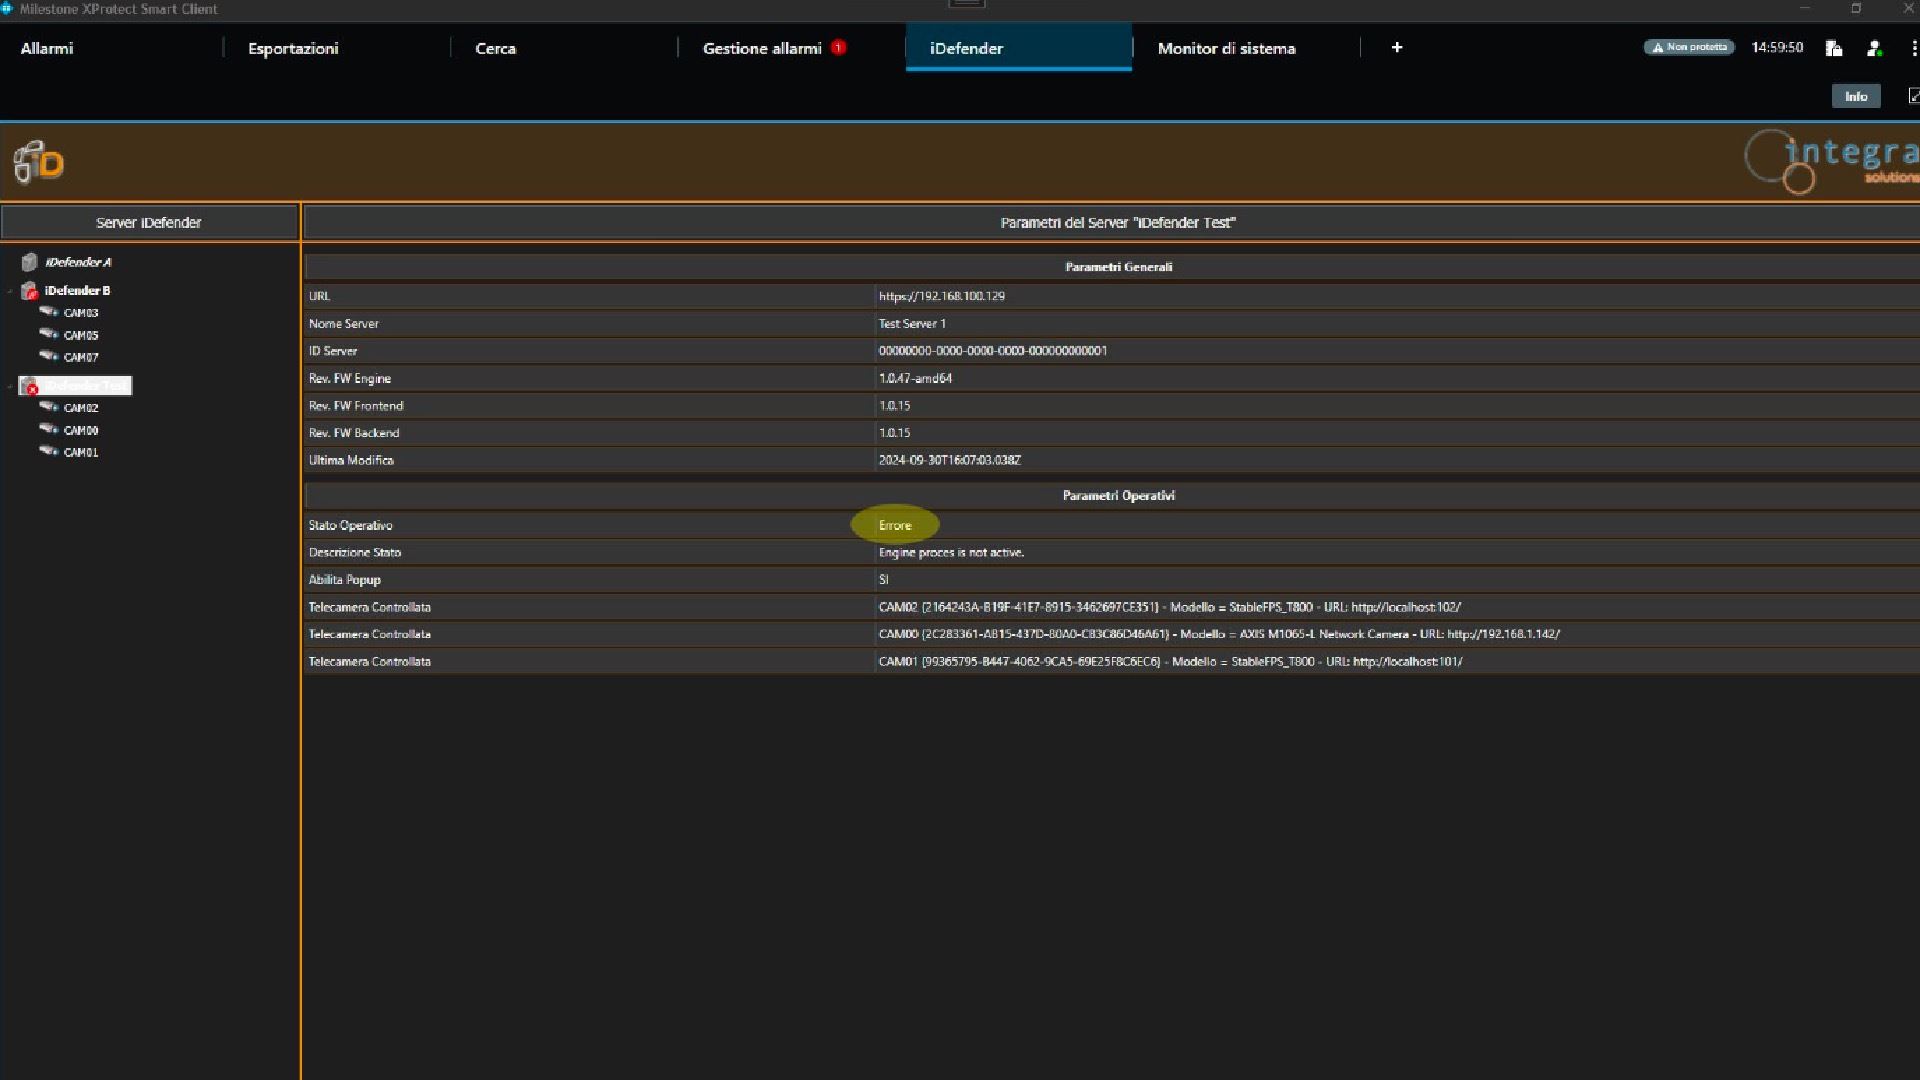Click the Non protetta warning badge
1920x1080 pixels.
click(1689, 47)
